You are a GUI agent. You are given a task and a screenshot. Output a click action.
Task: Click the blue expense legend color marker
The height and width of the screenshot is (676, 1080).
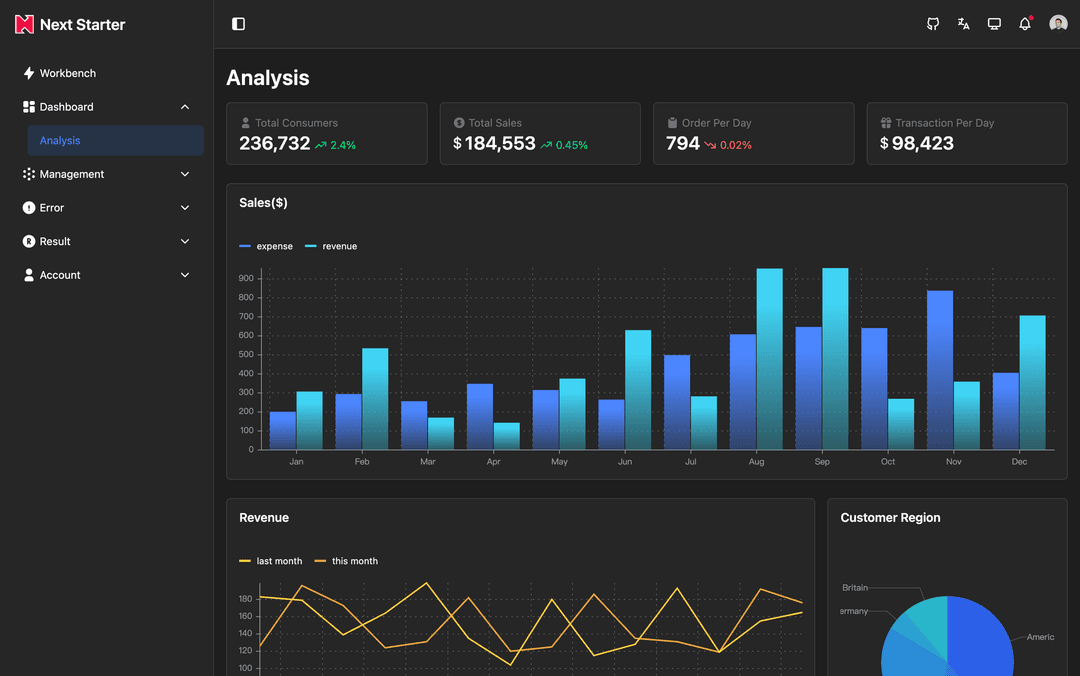(x=245, y=246)
